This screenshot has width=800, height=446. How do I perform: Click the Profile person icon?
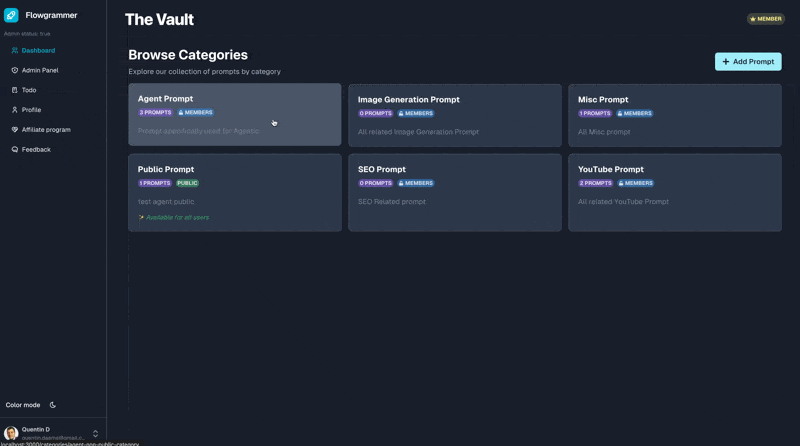[x=15, y=110]
